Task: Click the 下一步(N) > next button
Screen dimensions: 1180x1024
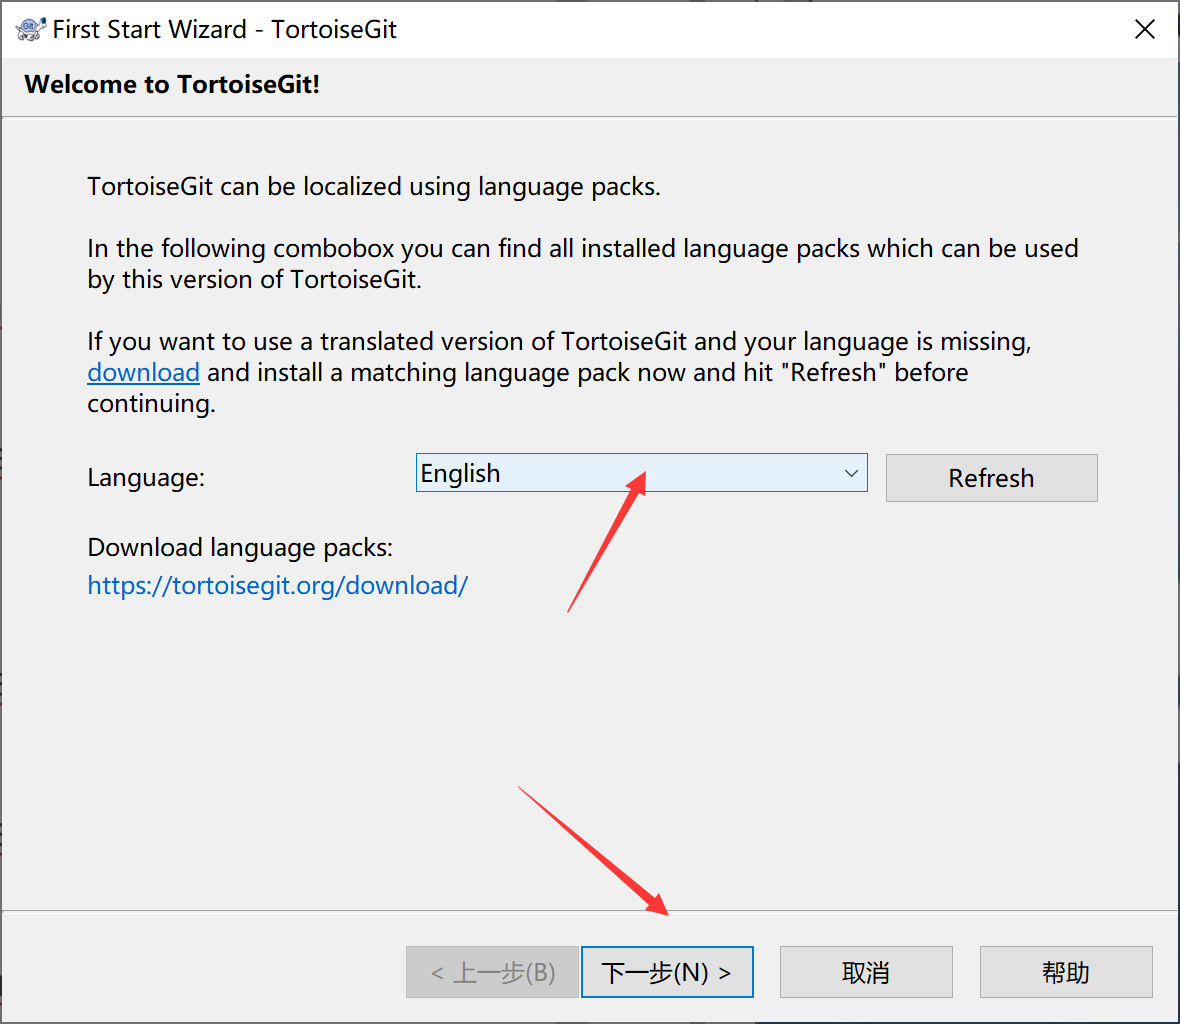Action: pyautogui.click(x=667, y=972)
